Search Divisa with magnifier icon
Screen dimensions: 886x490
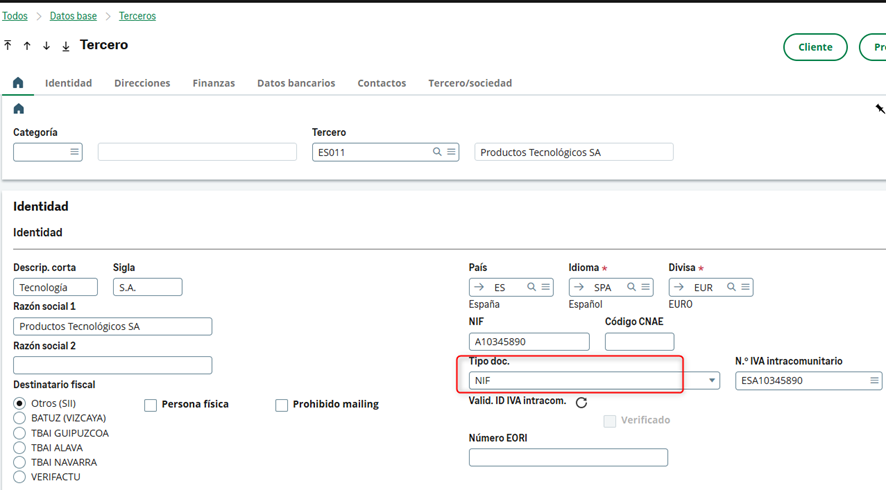point(731,287)
